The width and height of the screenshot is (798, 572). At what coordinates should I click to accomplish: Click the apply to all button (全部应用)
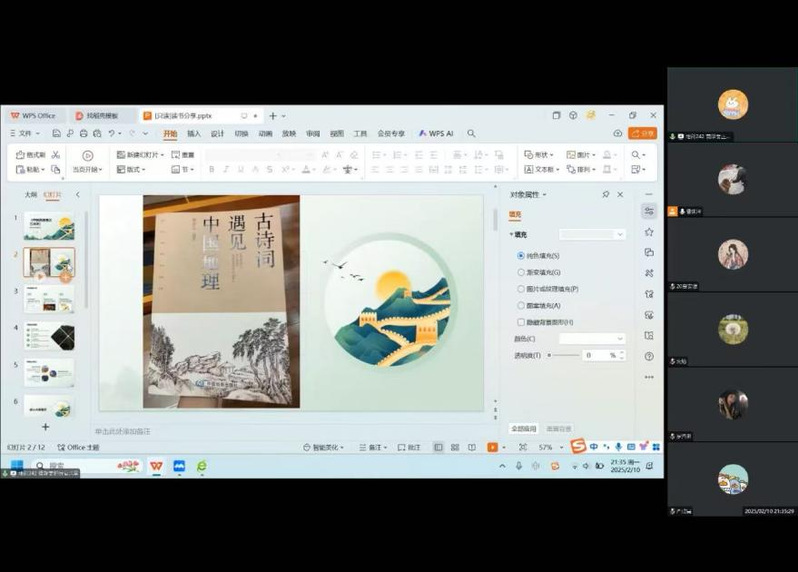pos(523,428)
